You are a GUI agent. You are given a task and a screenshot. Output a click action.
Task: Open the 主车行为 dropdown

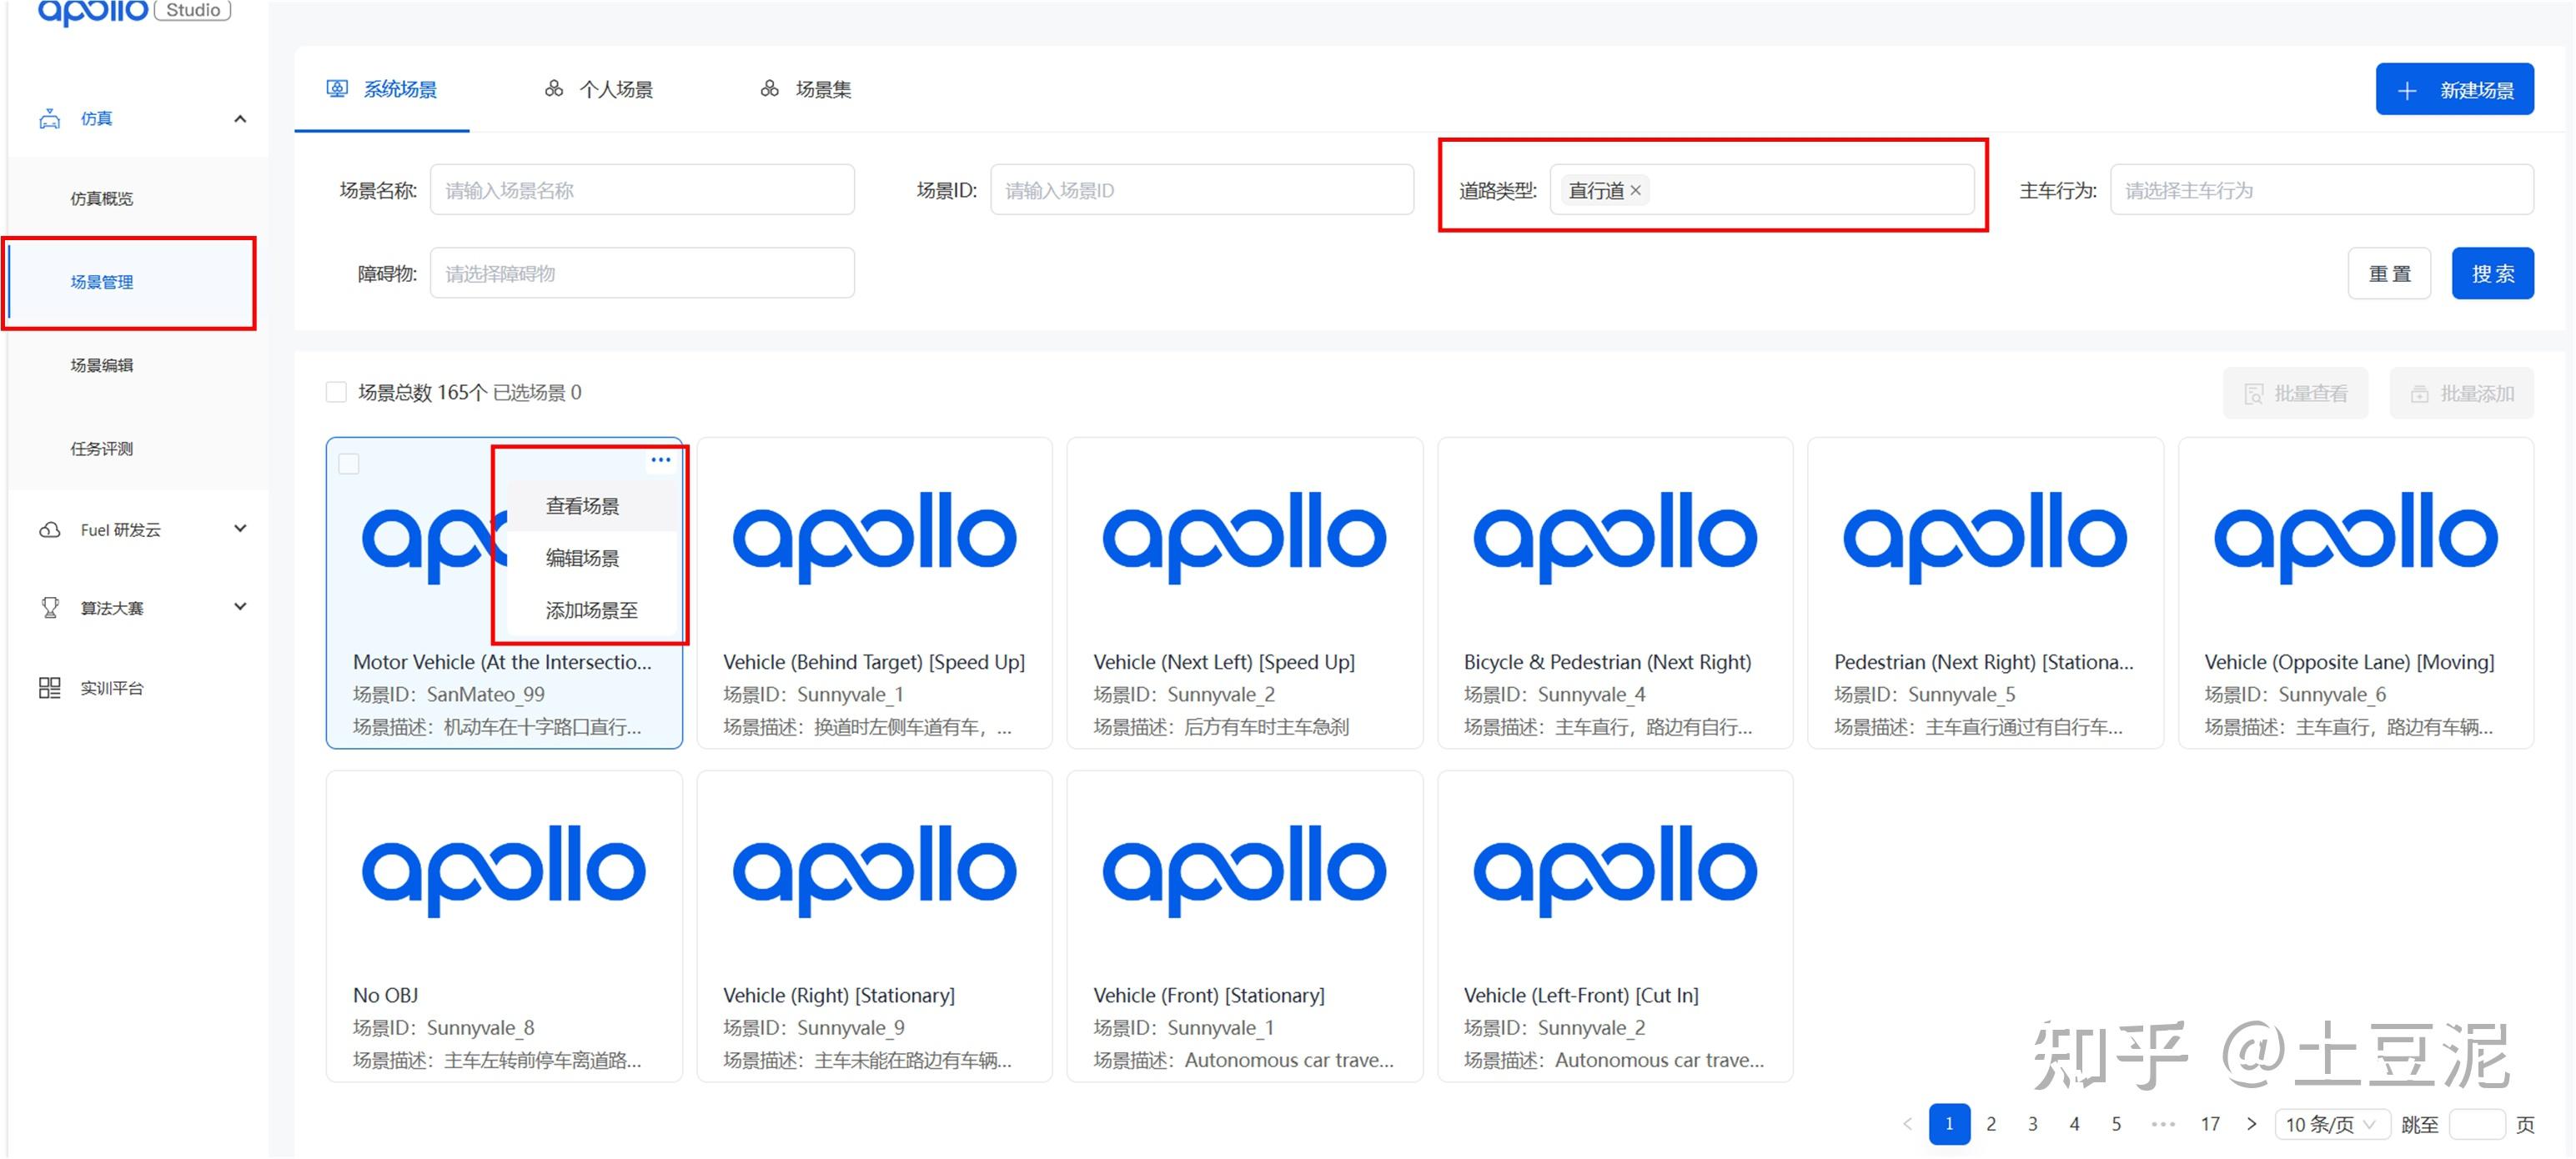2322,190
